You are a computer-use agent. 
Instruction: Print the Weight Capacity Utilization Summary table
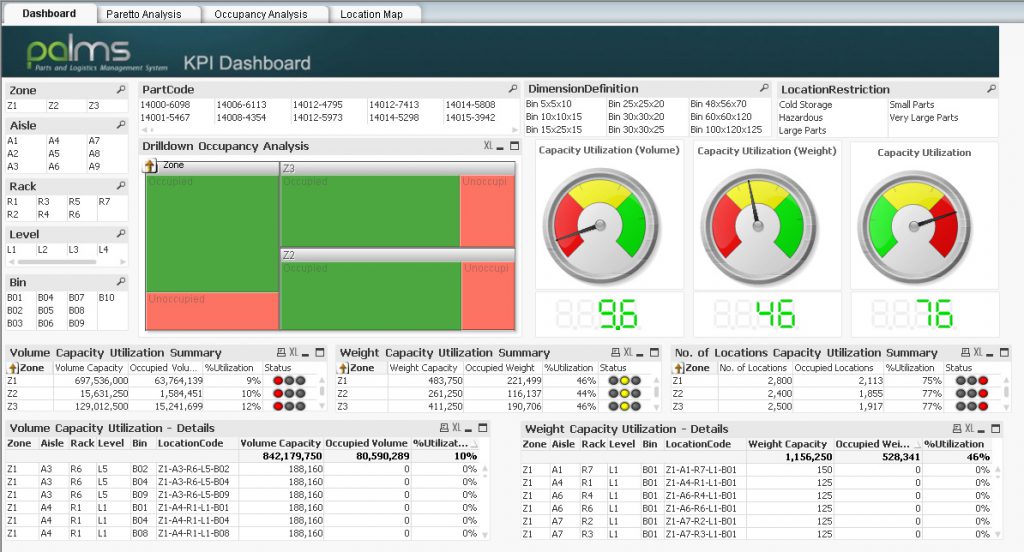click(x=612, y=353)
